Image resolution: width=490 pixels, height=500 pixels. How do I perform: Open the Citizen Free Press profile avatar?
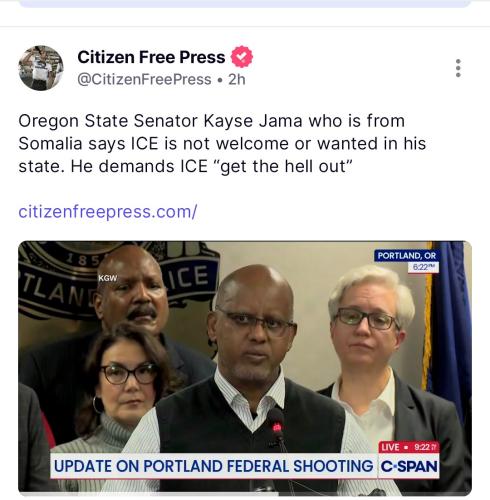(41, 68)
